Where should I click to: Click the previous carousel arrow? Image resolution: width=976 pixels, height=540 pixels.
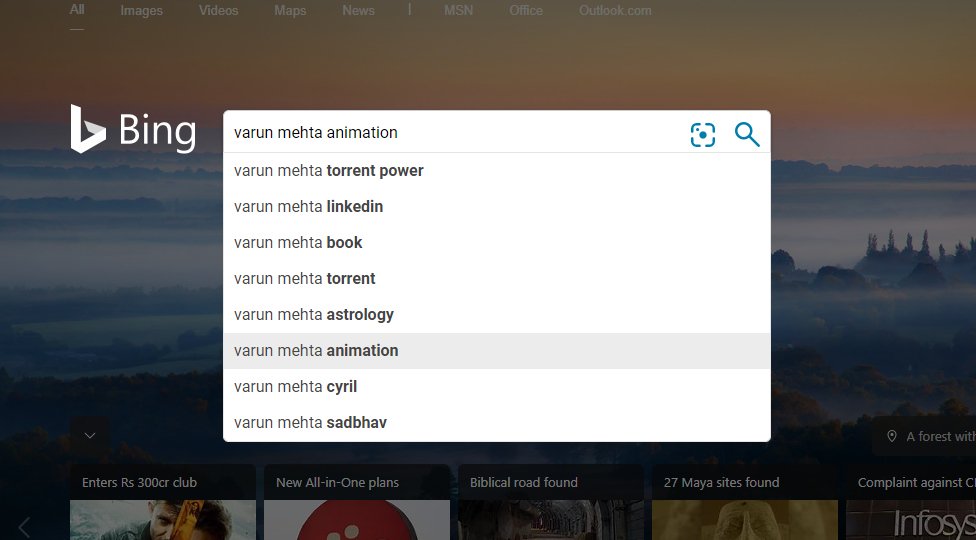24,527
